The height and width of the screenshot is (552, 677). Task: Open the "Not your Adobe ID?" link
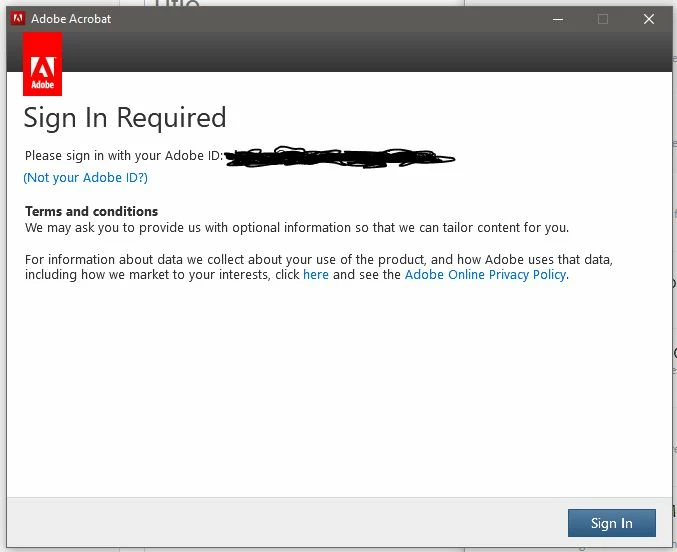[x=85, y=178]
